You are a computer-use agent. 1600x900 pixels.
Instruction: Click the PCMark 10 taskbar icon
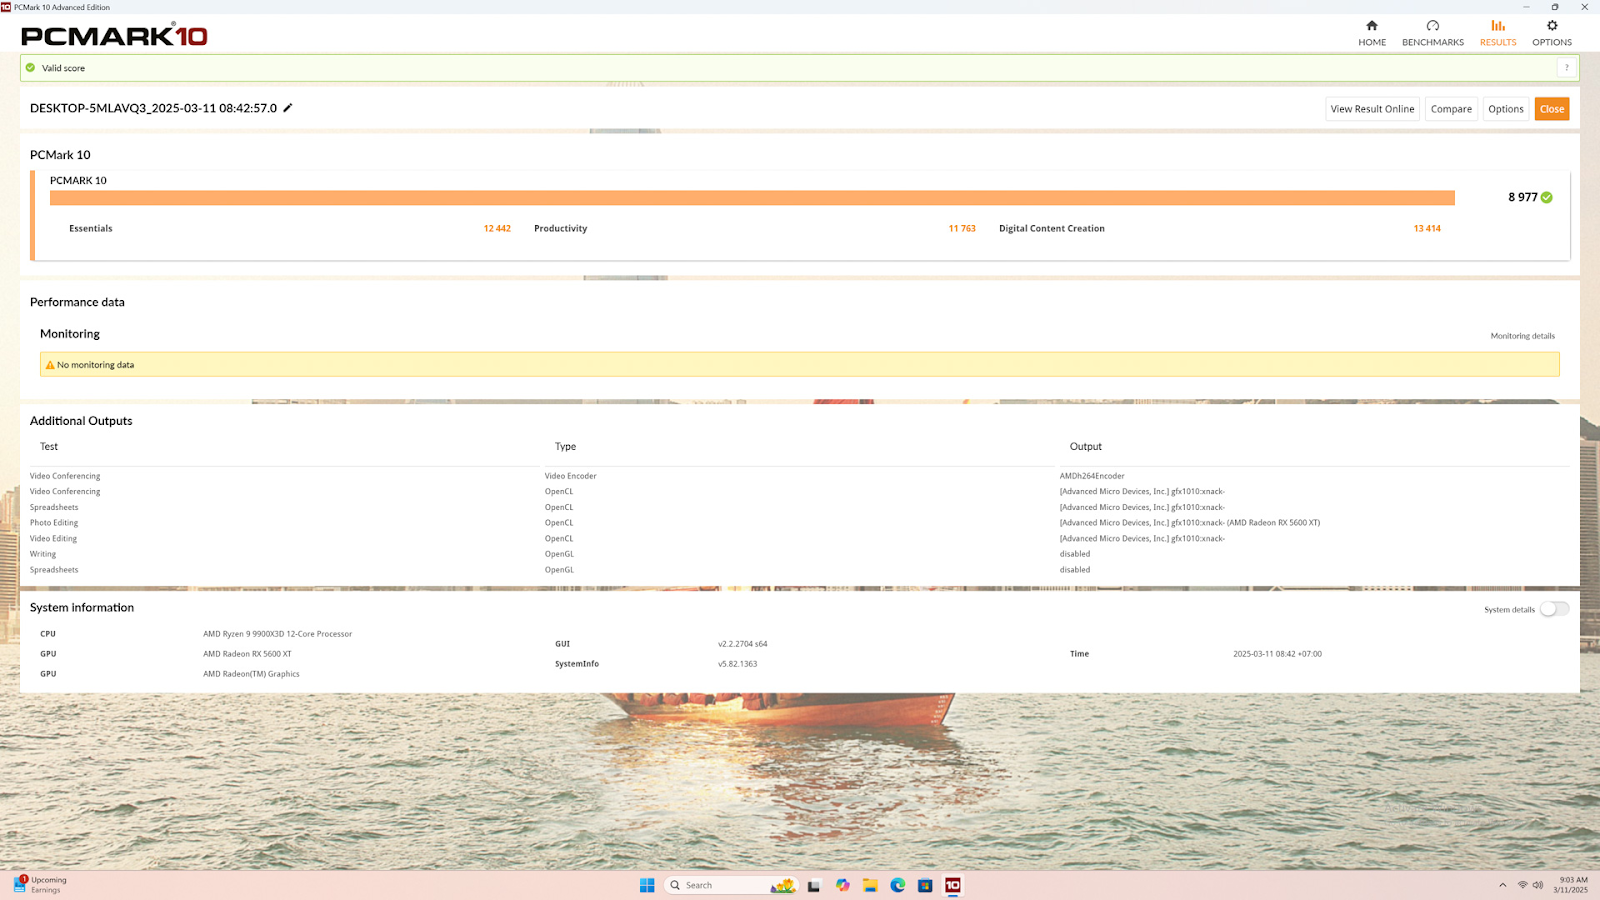[x=953, y=885]
